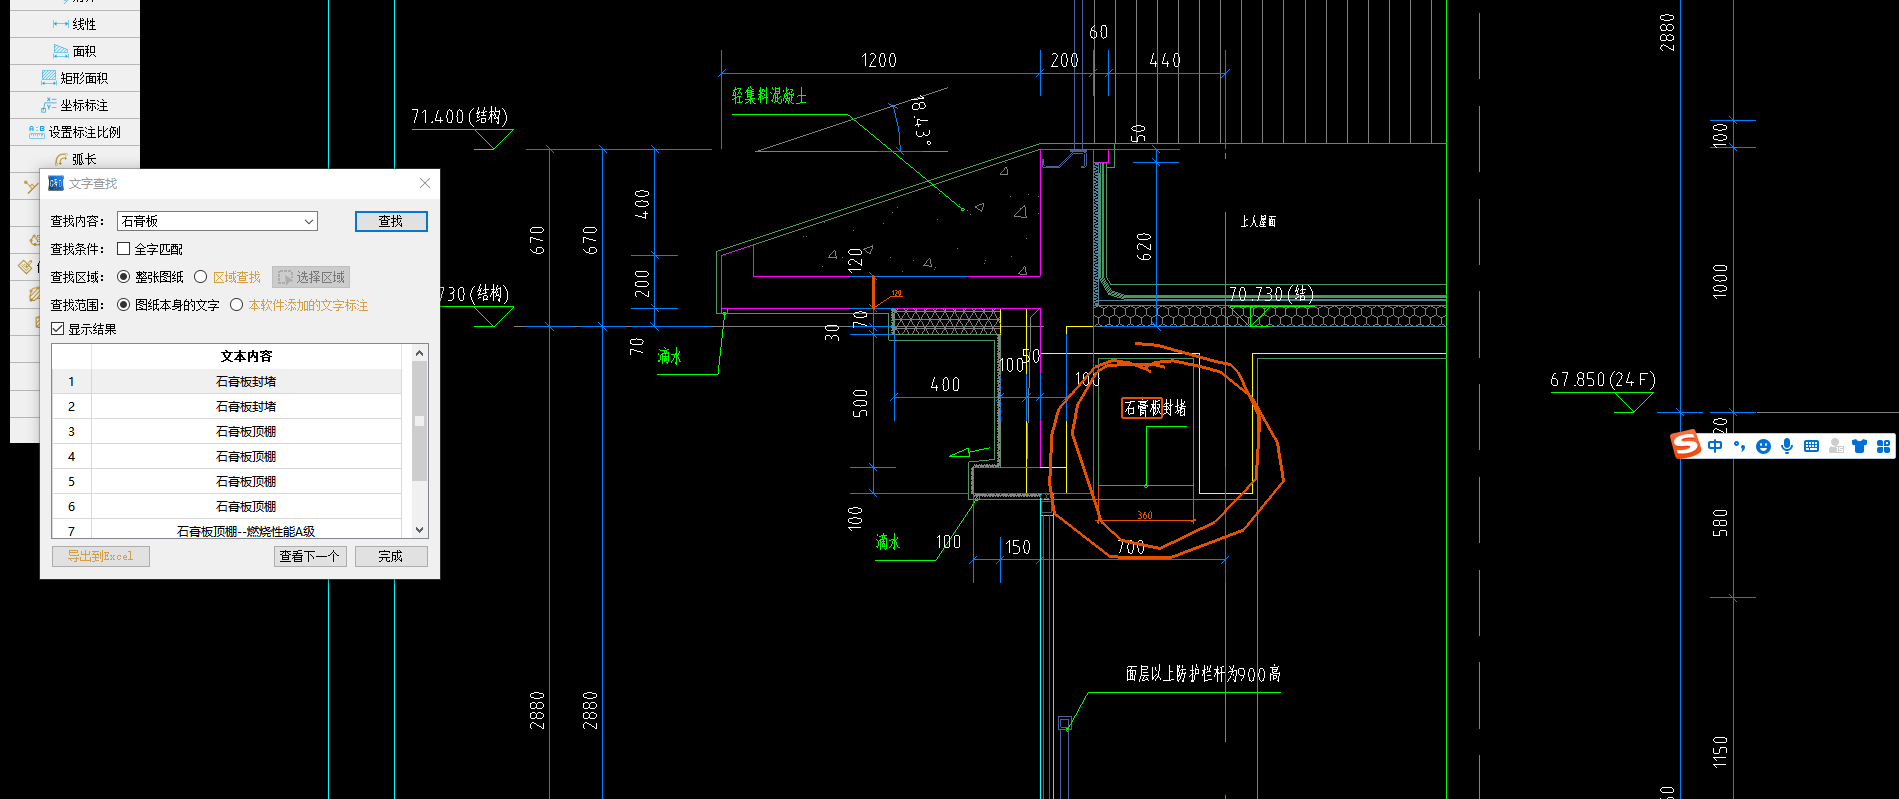Screen dimensions: 1899x799
Task: Click the Sogou input method logo
Action: [x=1686, y=445]
